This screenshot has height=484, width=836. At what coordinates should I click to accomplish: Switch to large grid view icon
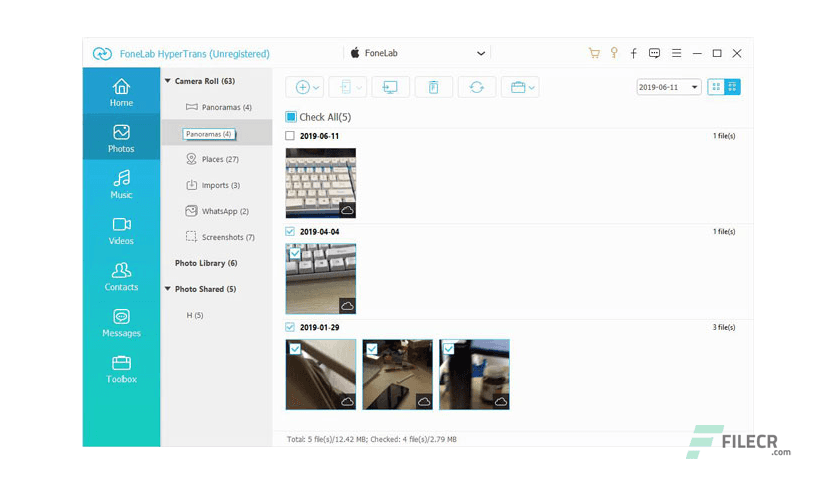[x=716, y=87]
